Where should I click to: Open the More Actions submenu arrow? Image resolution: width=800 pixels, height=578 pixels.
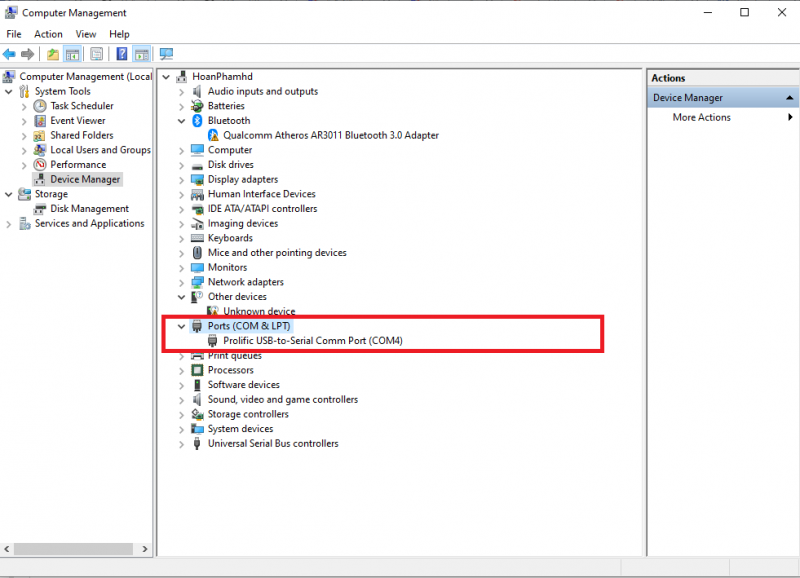[x=790, y=117]
